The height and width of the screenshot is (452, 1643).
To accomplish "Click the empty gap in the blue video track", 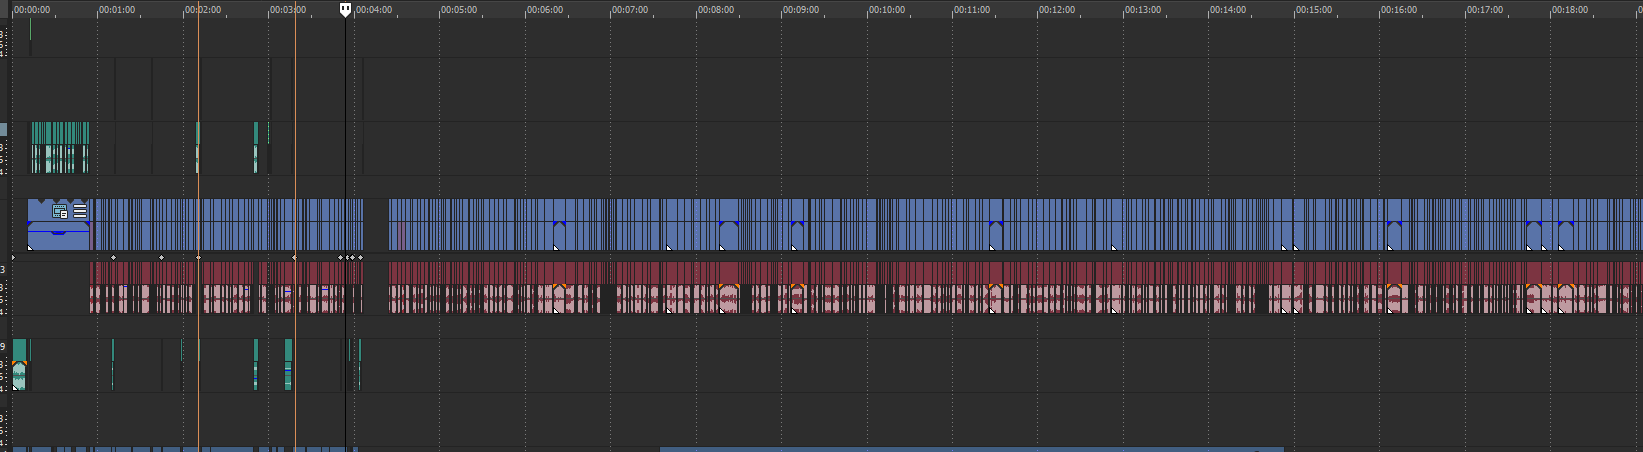I will pos(376,224).
